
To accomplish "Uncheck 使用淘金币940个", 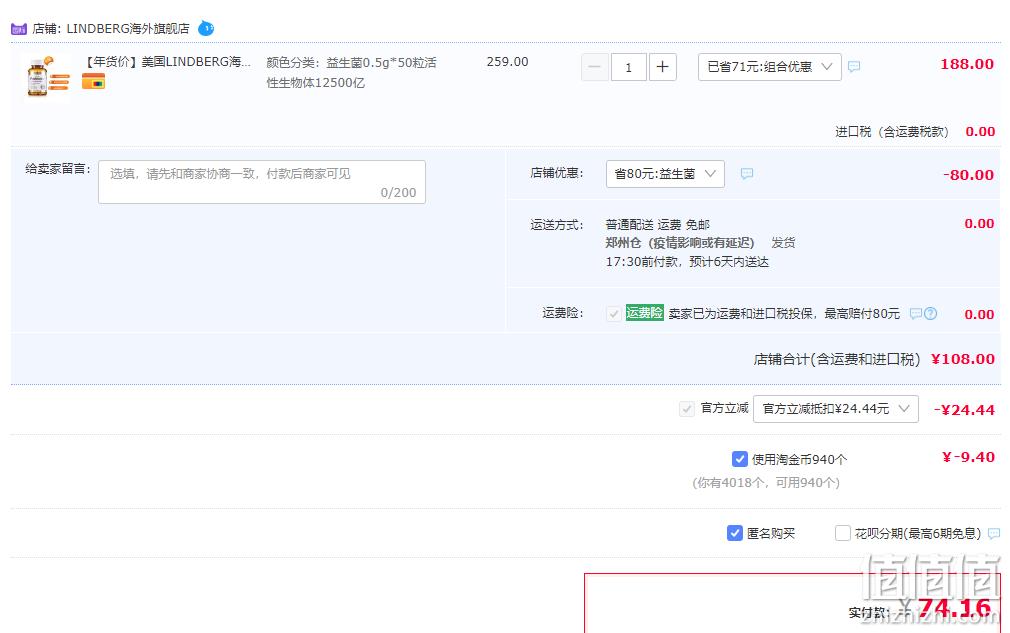I will (x=739, y=459).
